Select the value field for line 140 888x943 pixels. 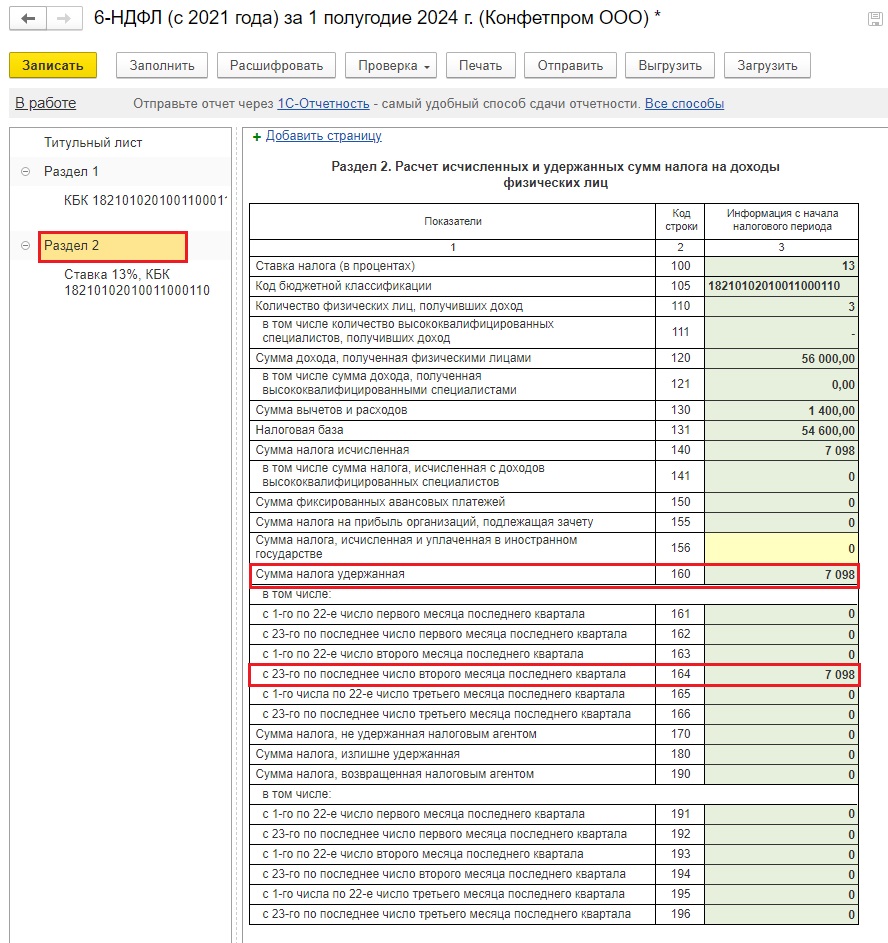781,450
